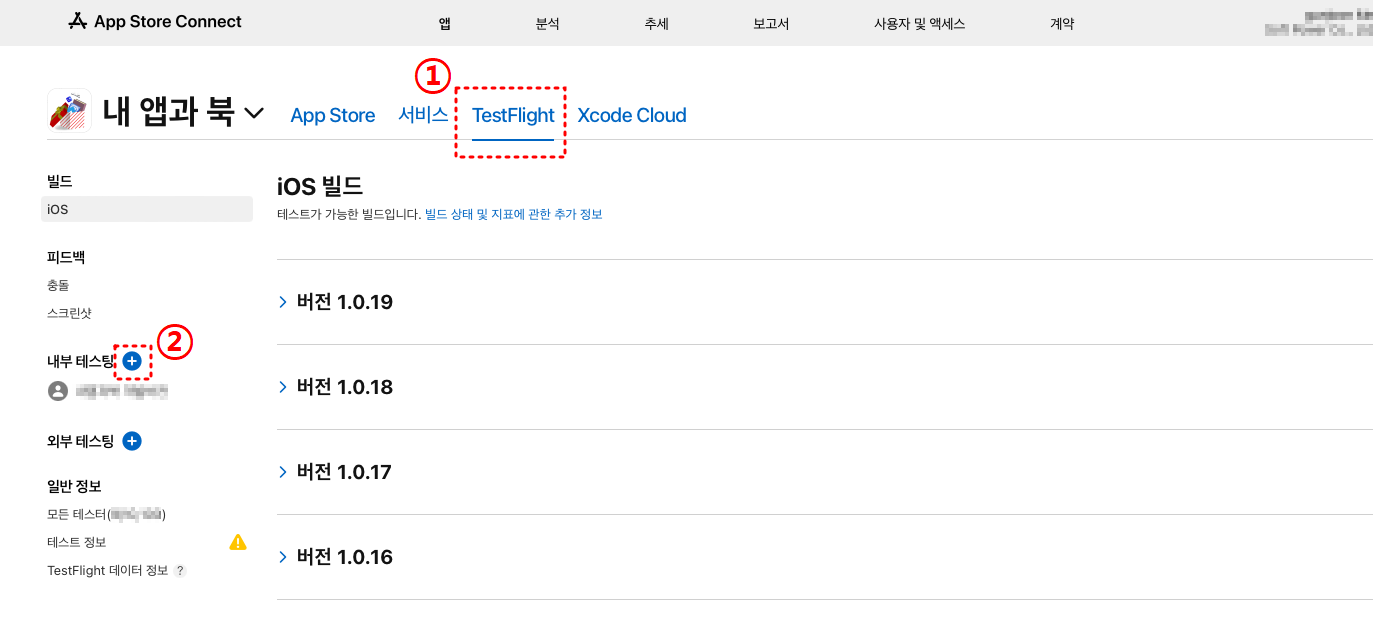Click the TestFlight 데이터 정보 question mark icon
Screen dimensions: 1373x619
coord(180,570)
